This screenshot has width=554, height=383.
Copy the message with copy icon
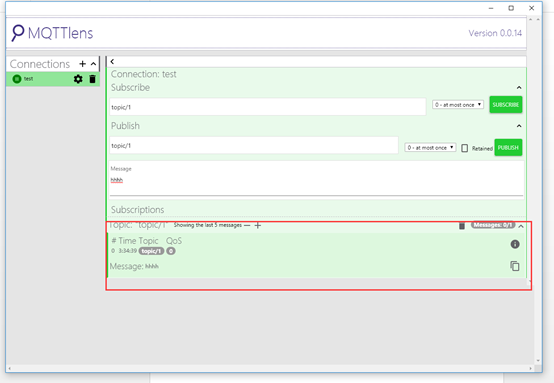tap(515, 266)
